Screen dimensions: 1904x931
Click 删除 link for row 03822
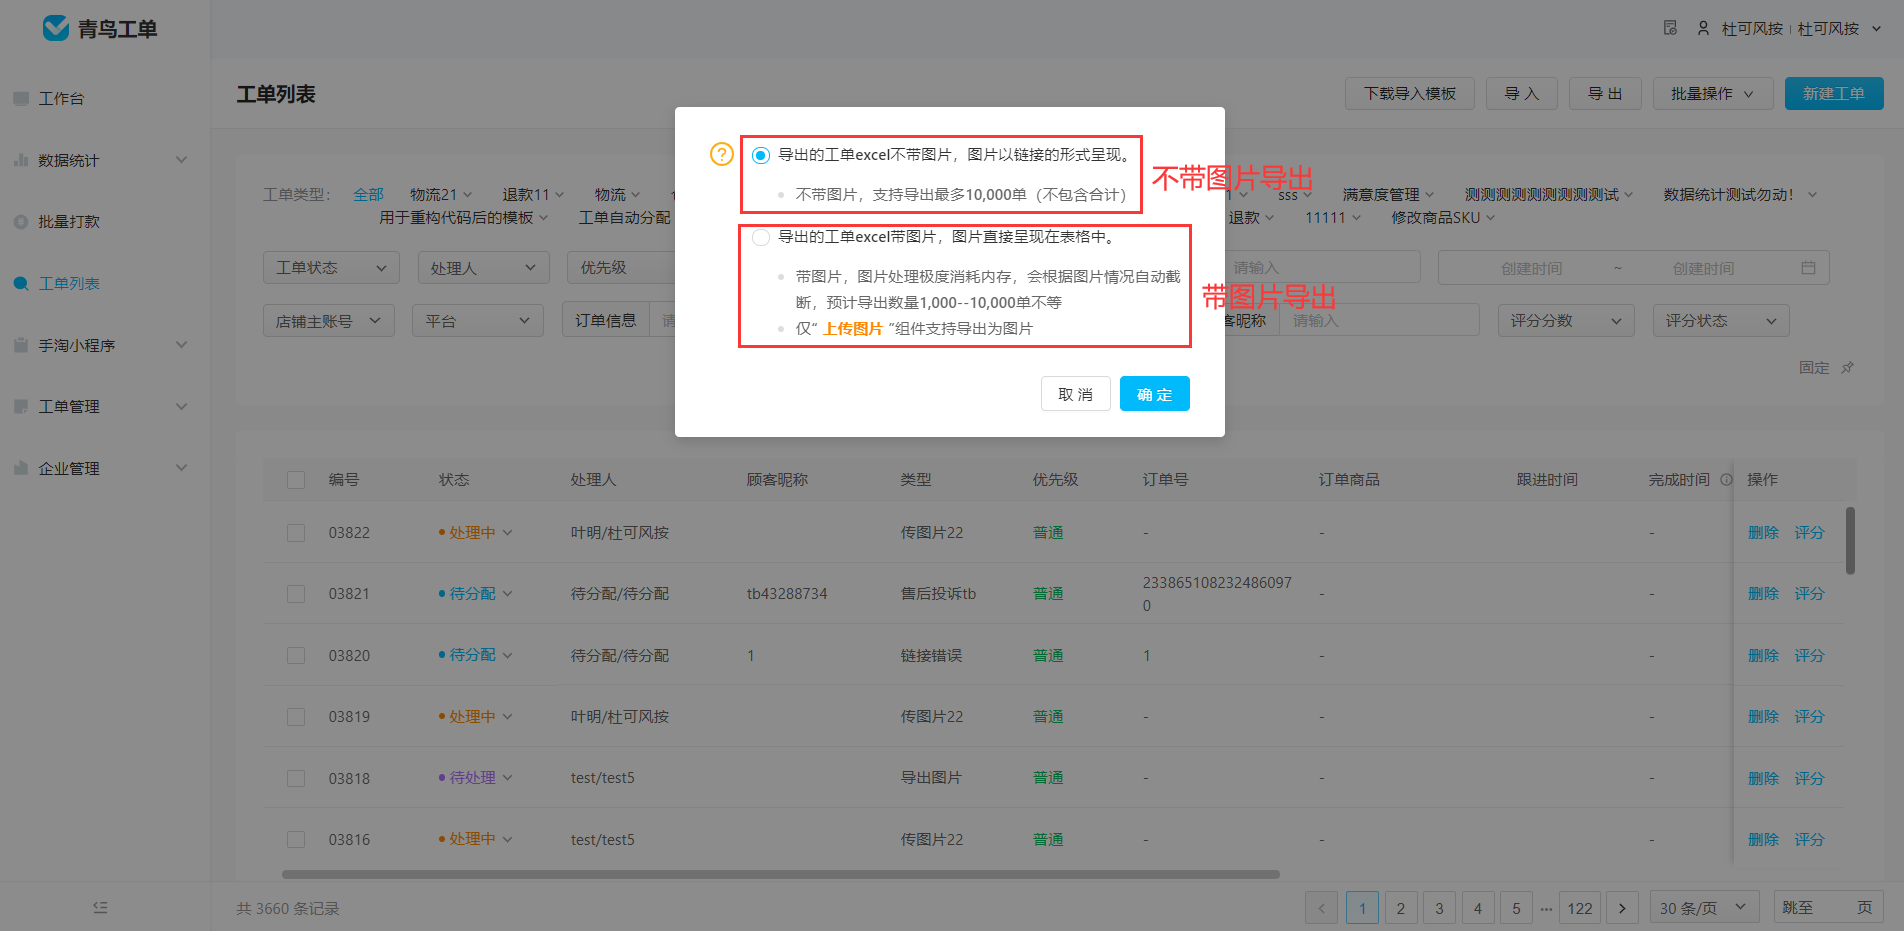pyautogui.click(x=1763, y=533)
